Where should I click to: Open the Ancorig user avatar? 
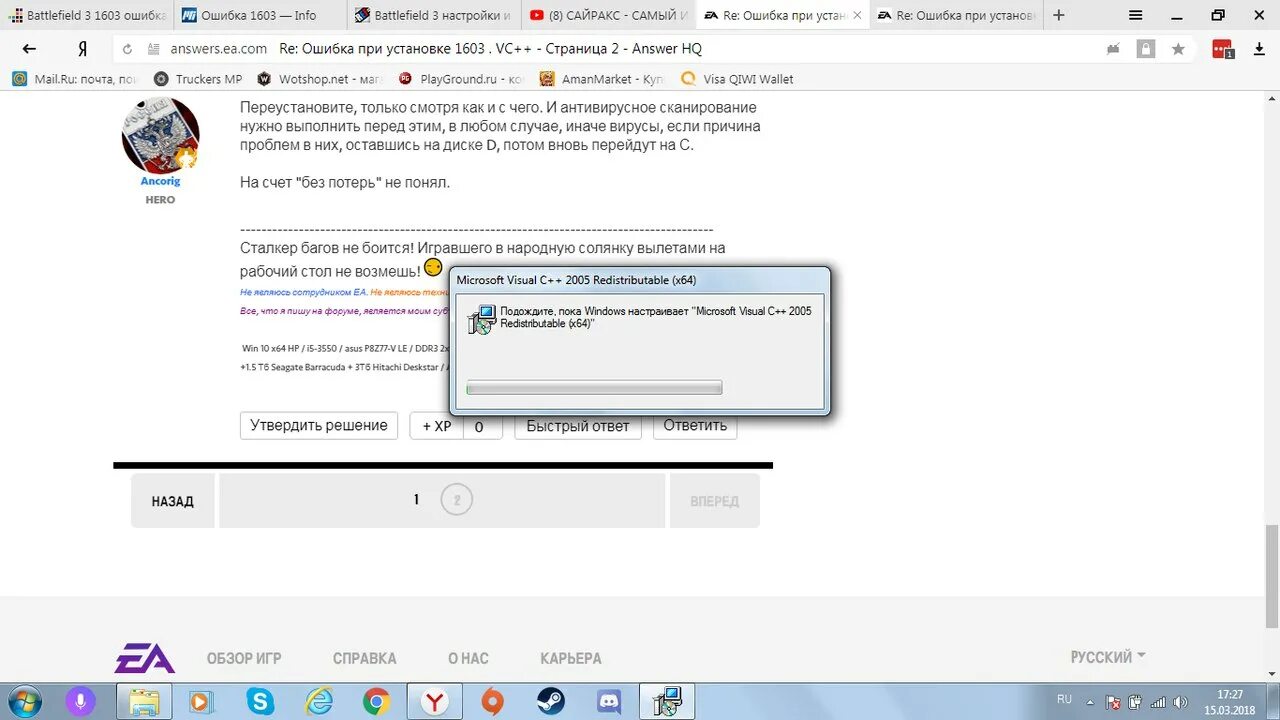click(160, 135)
